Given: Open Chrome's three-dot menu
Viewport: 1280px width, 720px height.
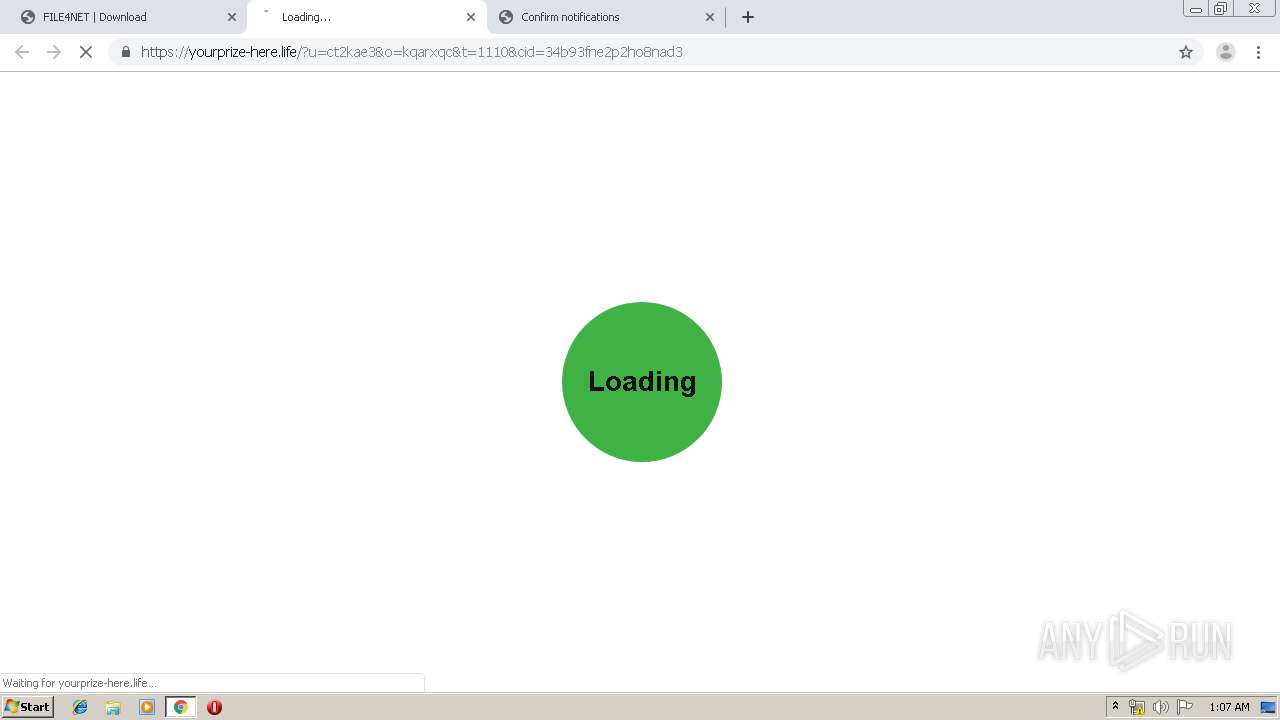Looking at the screenshot, I should (1258, 52).
